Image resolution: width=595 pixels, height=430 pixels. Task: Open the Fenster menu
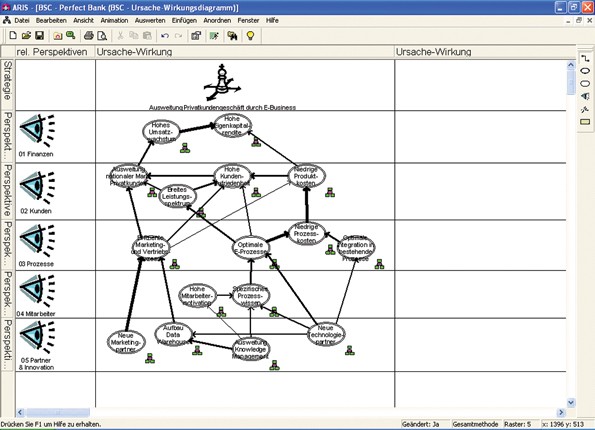point(248,20)
